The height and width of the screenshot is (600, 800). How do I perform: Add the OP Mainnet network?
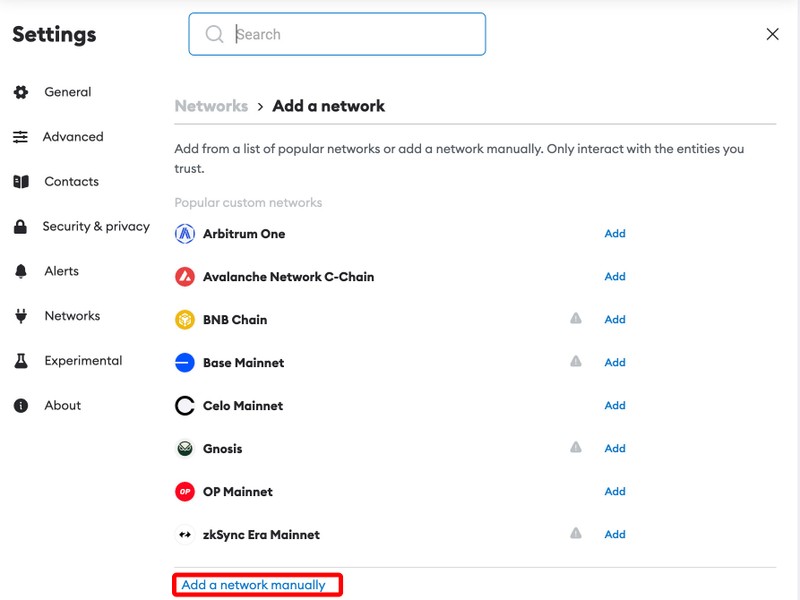615,492
